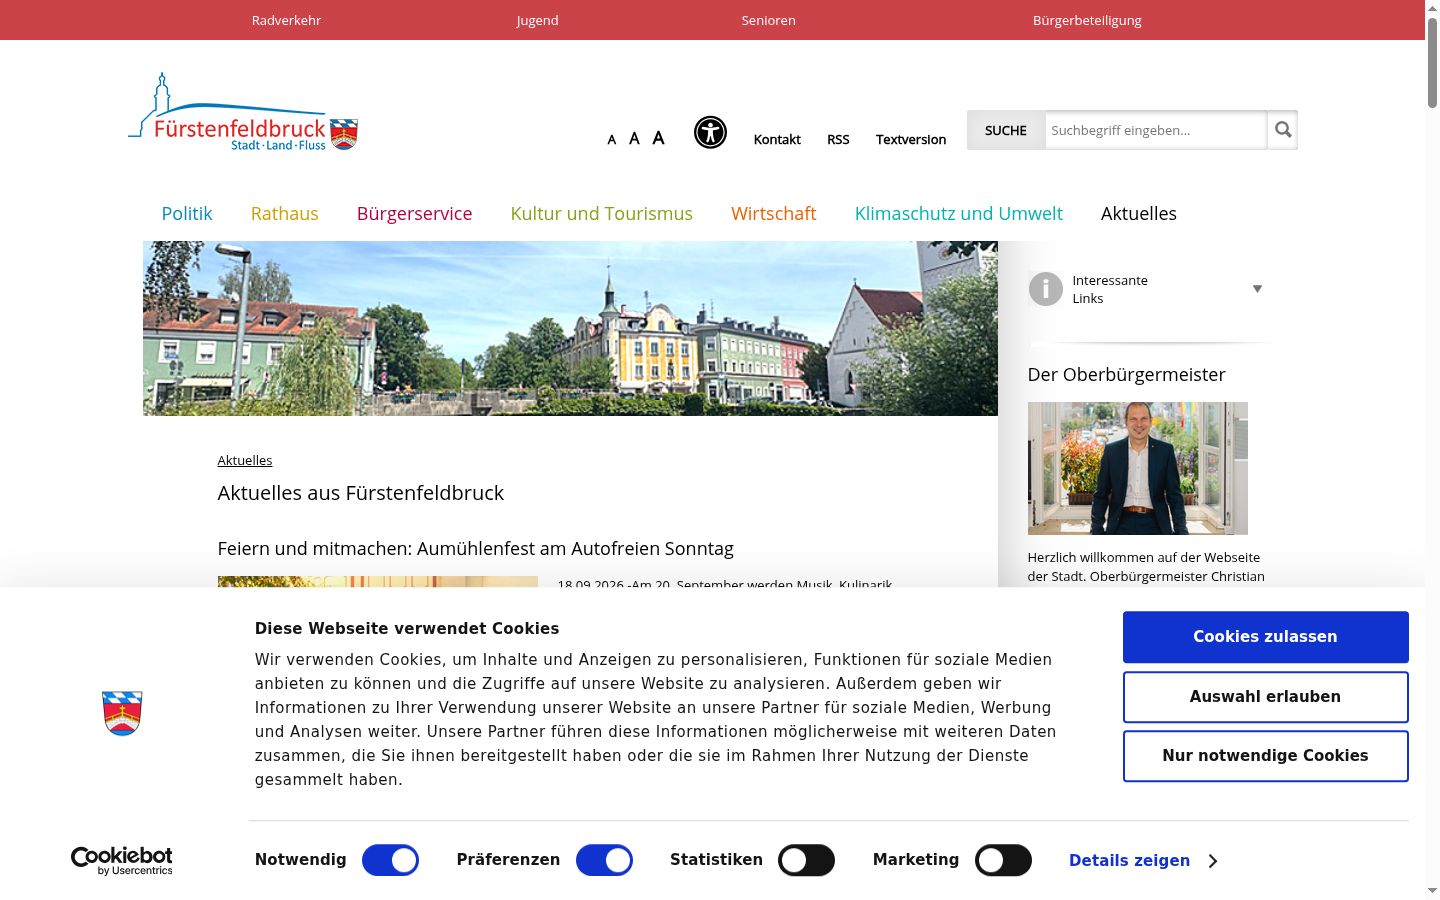The image size is (1440, 900).
Task: Click the Cookies zulassen button
Action: 1265,637
